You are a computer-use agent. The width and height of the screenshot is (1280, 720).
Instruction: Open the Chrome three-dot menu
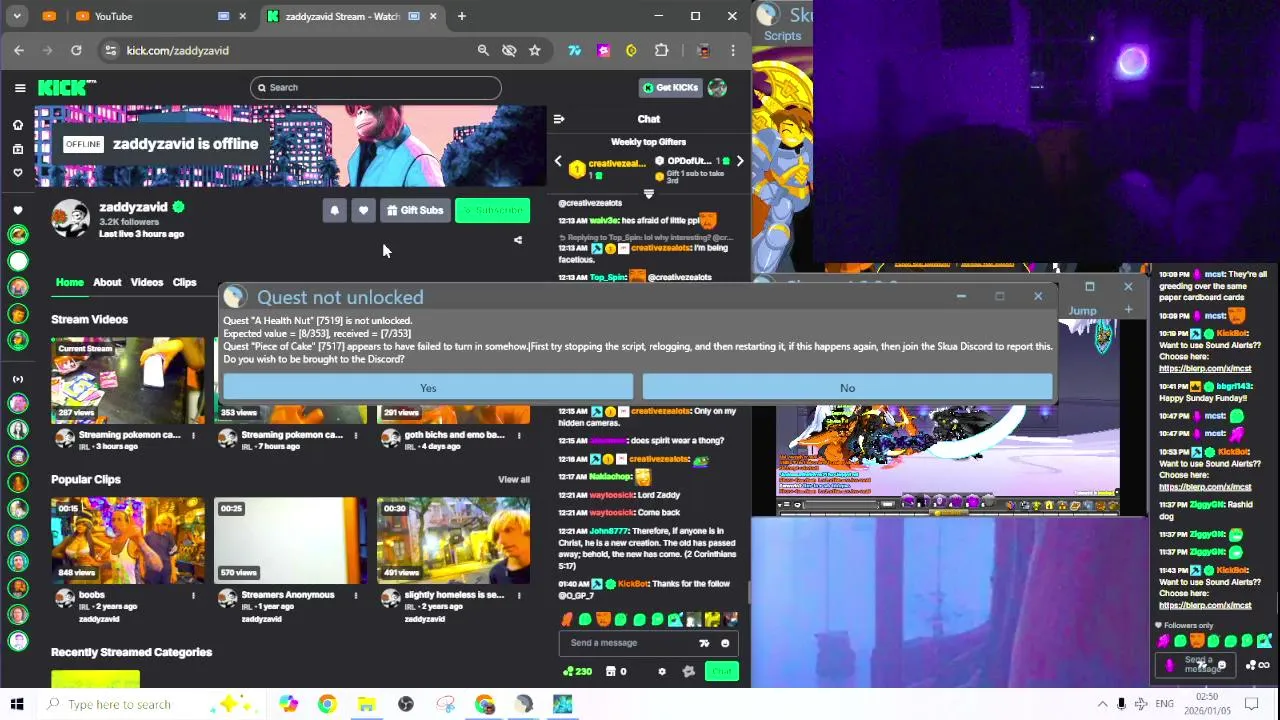(733, 50)
